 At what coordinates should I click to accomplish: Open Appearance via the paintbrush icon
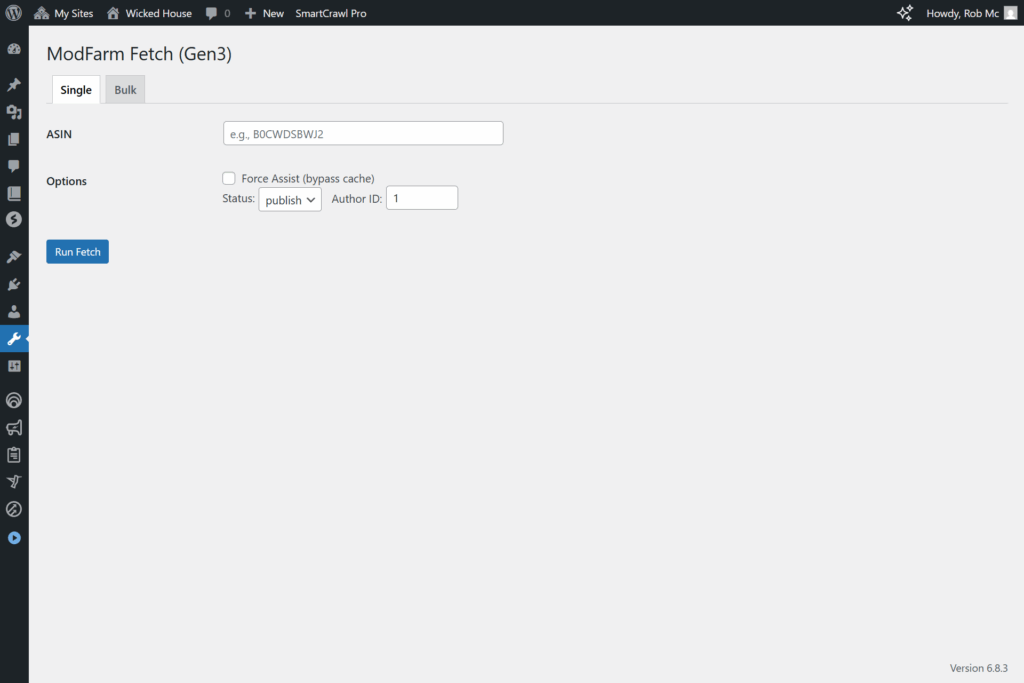coord(14,257)
